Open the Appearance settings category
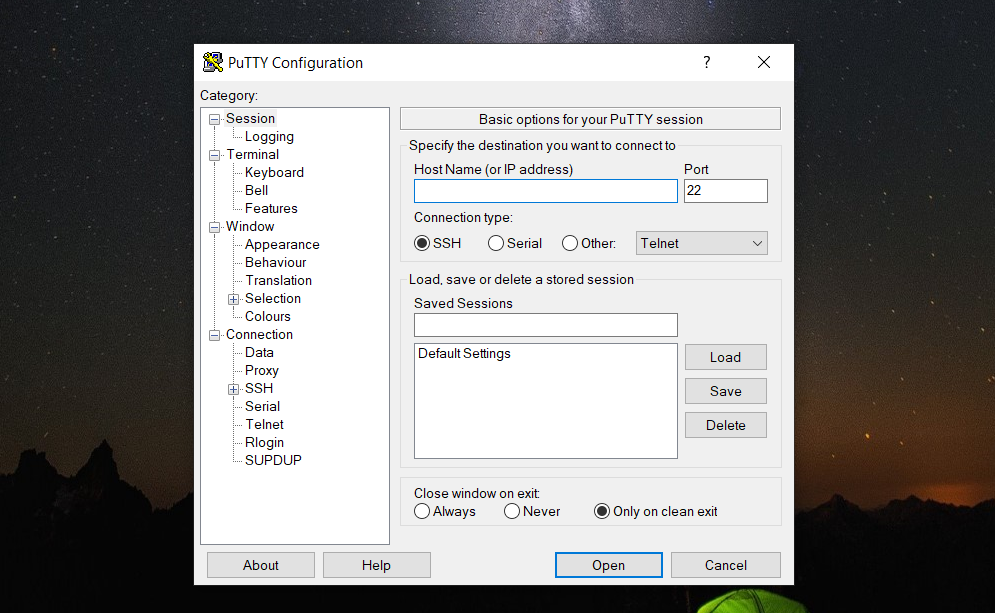The width and height of the screenshot is (995, 613). [282, 244]
